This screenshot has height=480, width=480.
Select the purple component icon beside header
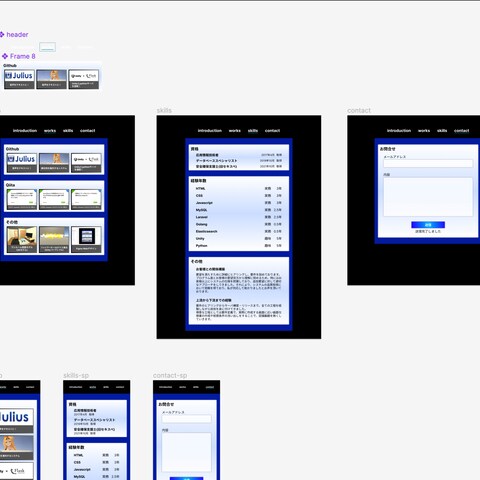point(2,34)
